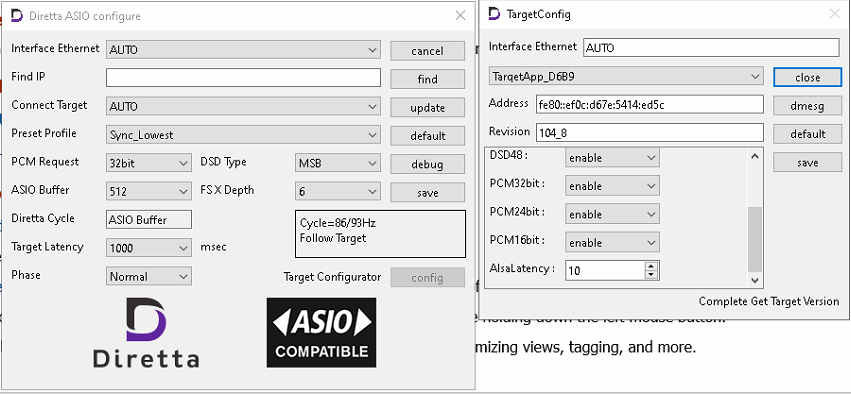The height and width of the screenshot is (394, 851).
Task: Open the FS X Depth dropdown
Action: click(338, 191)
